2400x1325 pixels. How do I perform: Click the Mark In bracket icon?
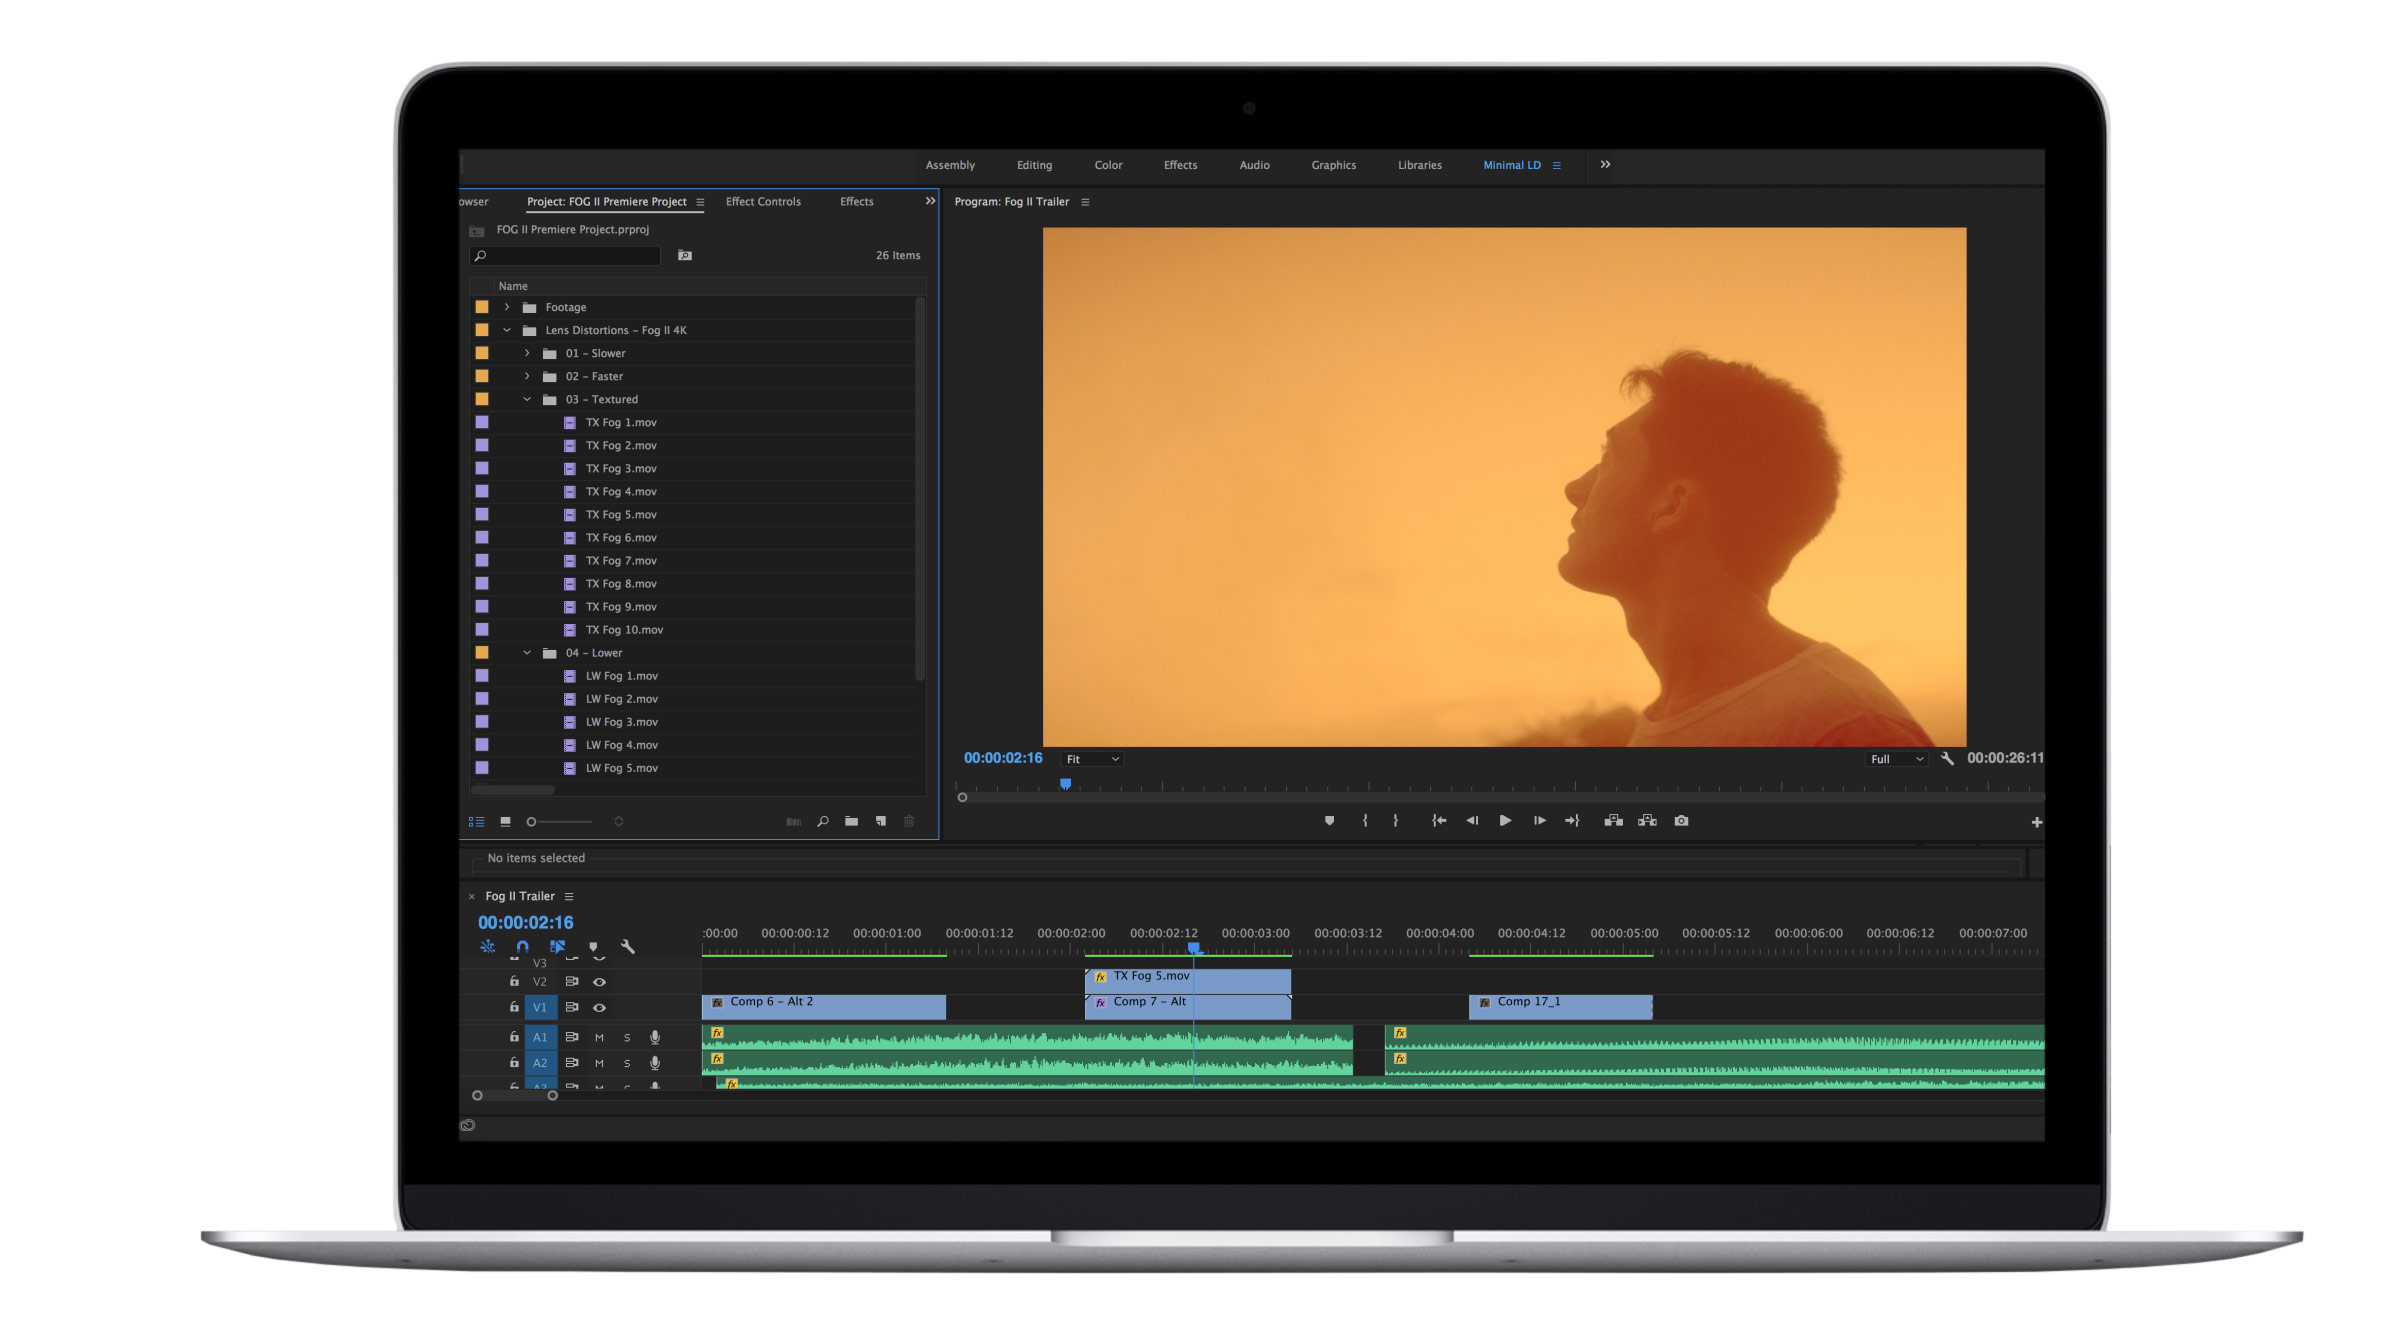[1365, 821]
